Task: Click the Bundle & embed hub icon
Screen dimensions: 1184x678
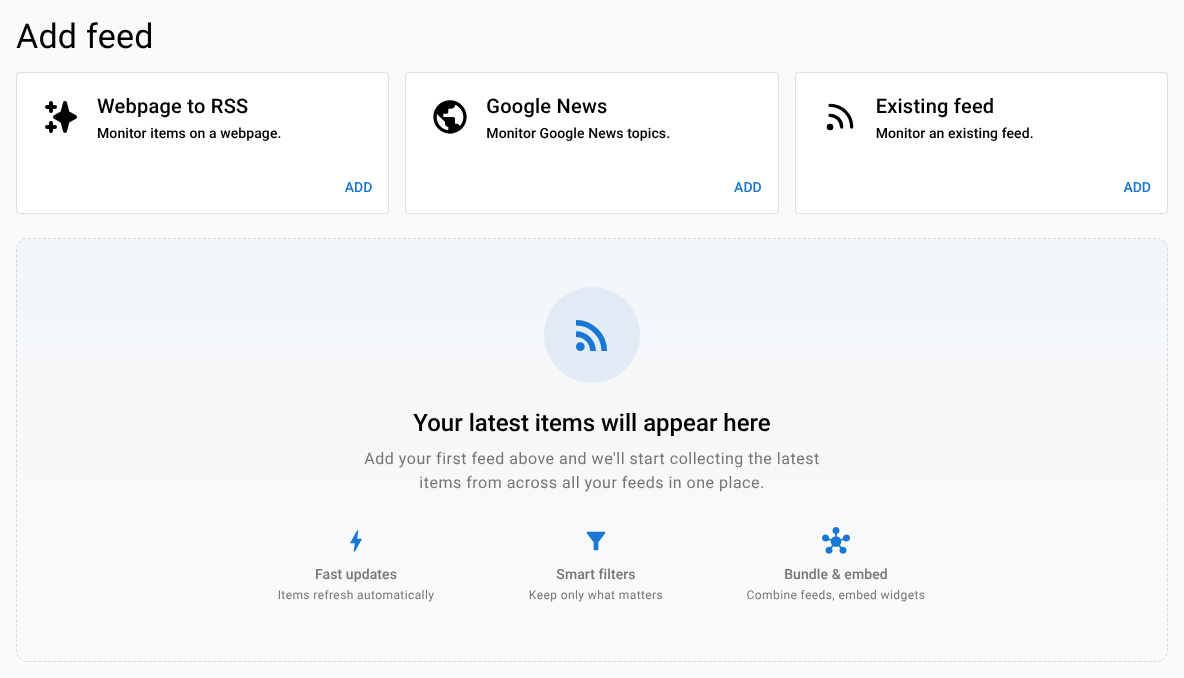Action: click(x=836, y=541)
